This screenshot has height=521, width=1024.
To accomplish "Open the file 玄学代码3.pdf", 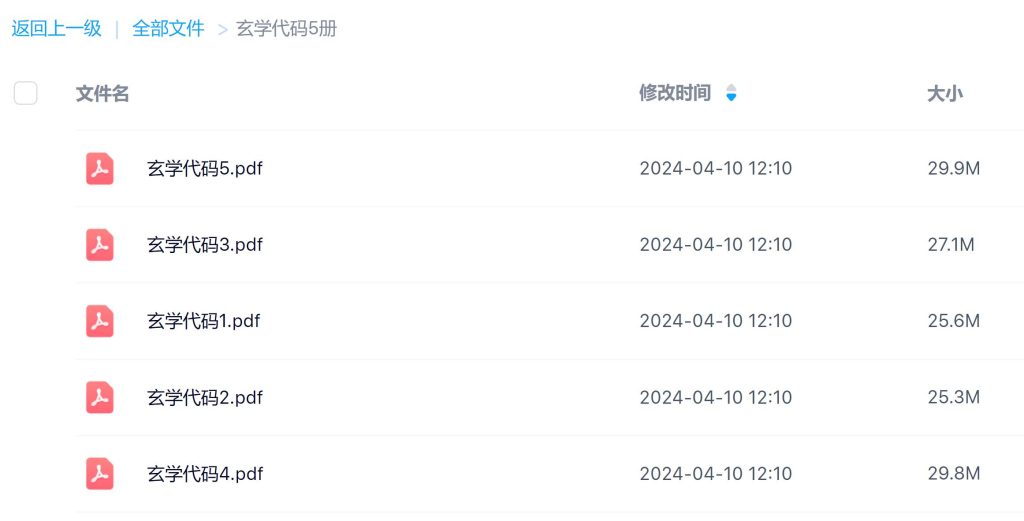I will [x=205, y=244].
